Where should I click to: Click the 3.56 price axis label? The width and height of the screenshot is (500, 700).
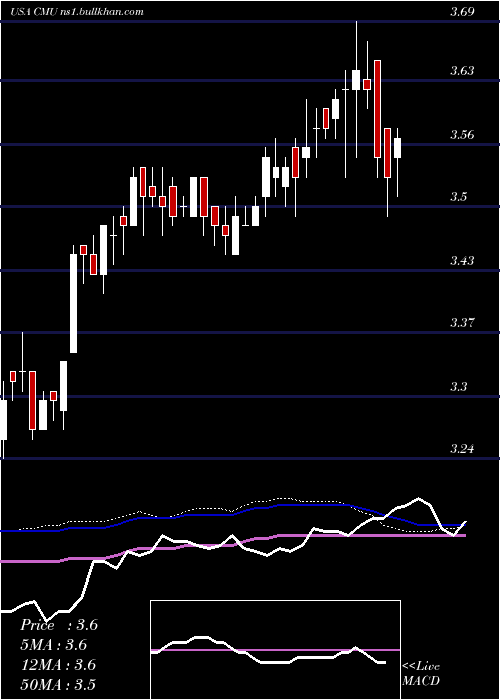coord(462,134)
